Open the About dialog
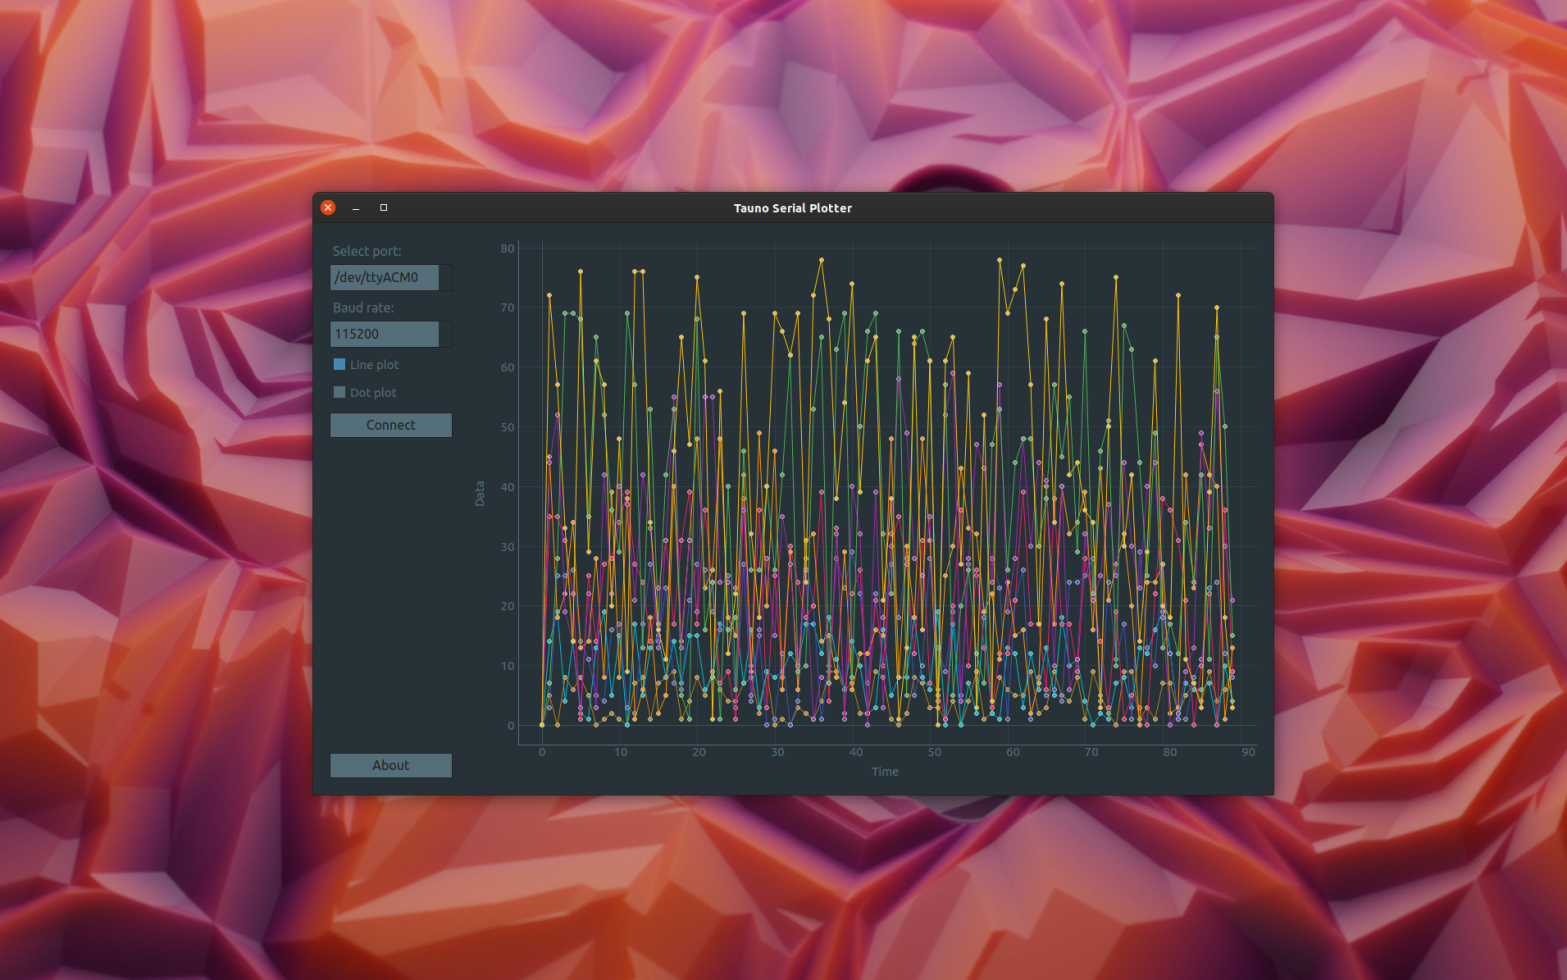The width and height of the screenshot is (1567, 980). coord(391,765)
